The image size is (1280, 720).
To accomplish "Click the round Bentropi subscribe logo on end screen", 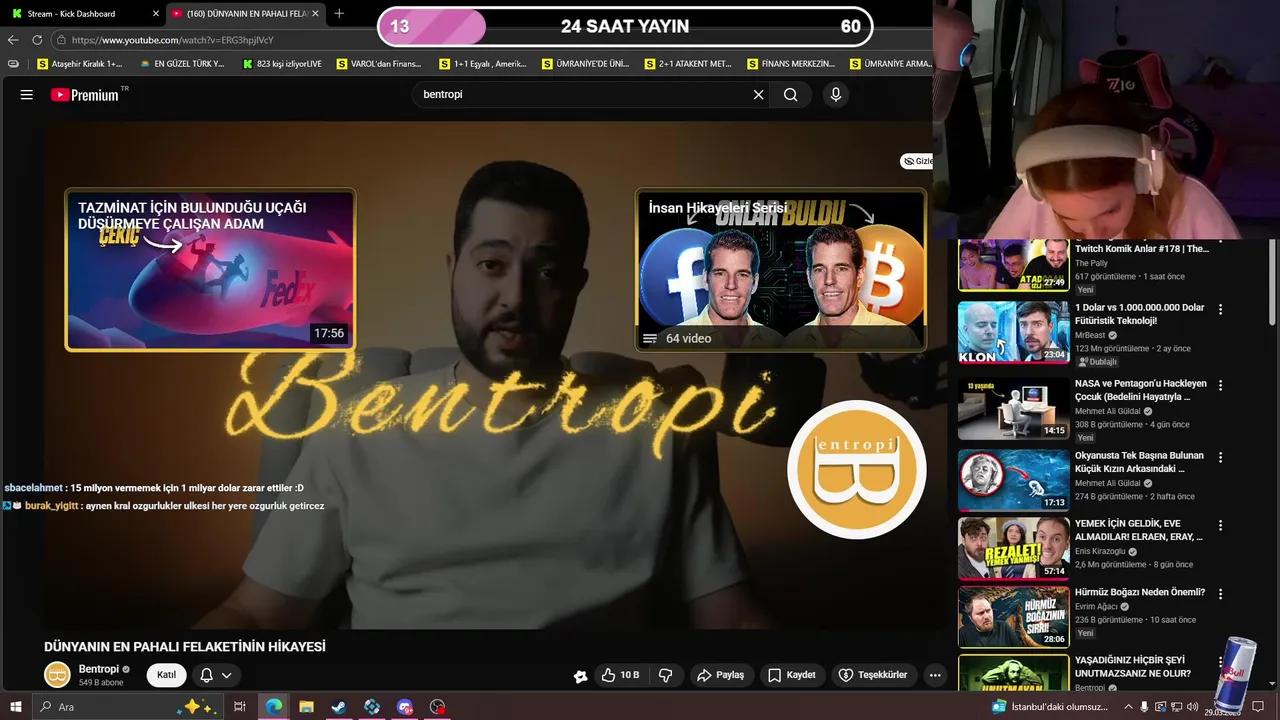I will (857, 469).
